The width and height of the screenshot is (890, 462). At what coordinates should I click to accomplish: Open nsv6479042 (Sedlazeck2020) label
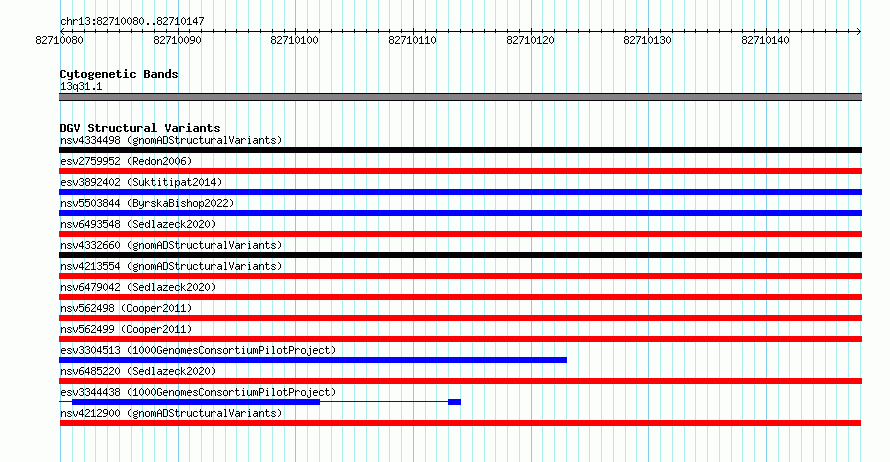pyautogui.click(x=138, y=287)
